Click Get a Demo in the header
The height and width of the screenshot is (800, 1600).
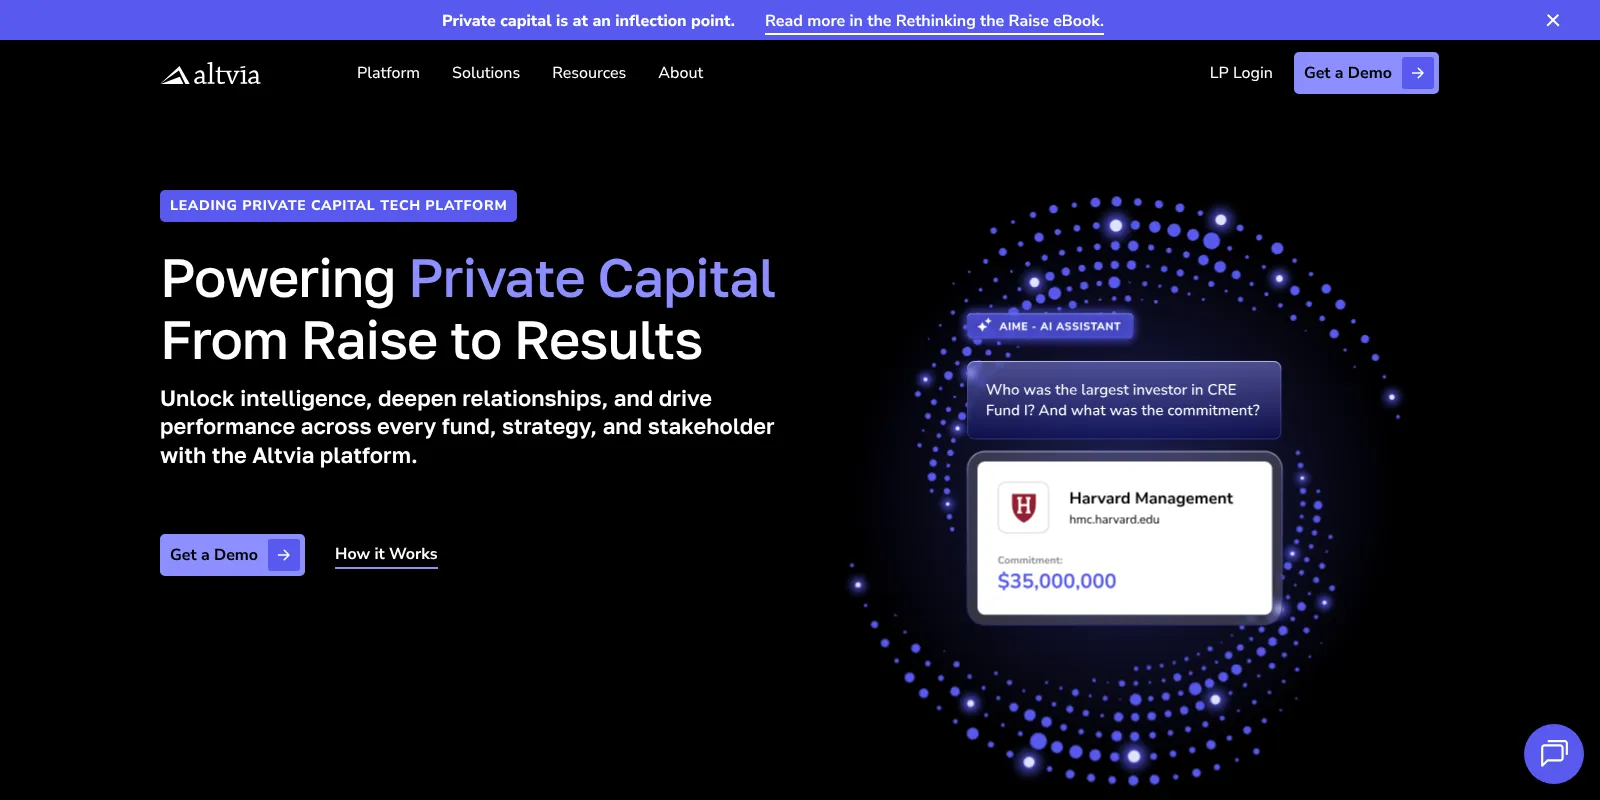(1366, 73)
